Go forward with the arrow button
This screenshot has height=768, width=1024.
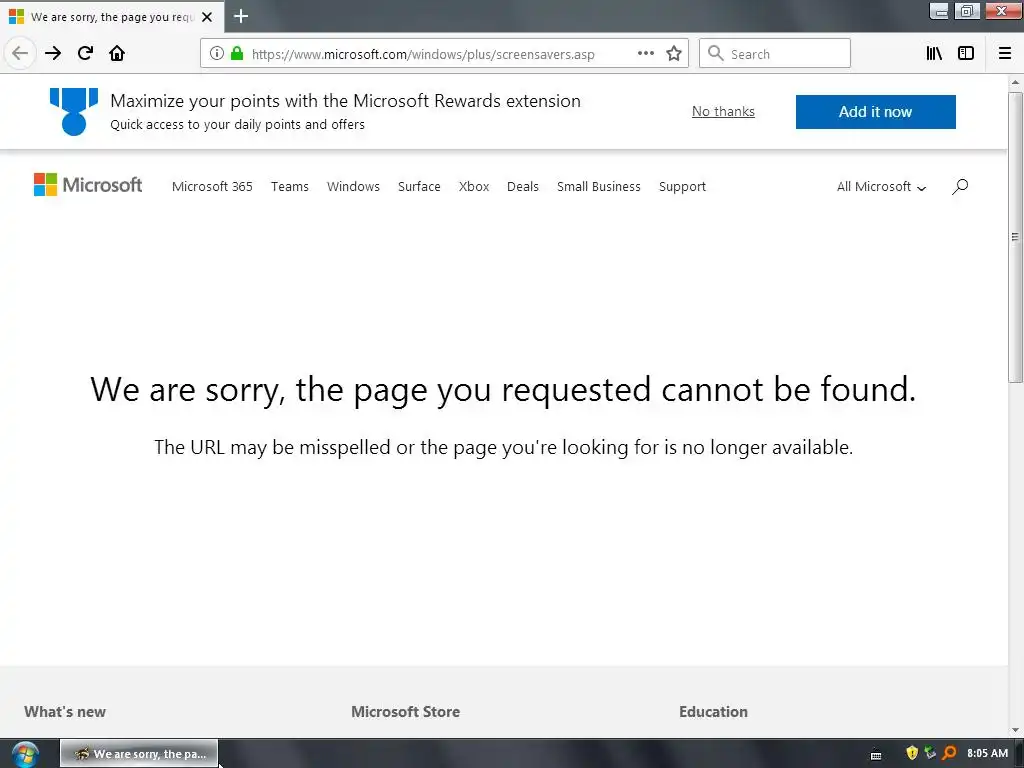53,54
